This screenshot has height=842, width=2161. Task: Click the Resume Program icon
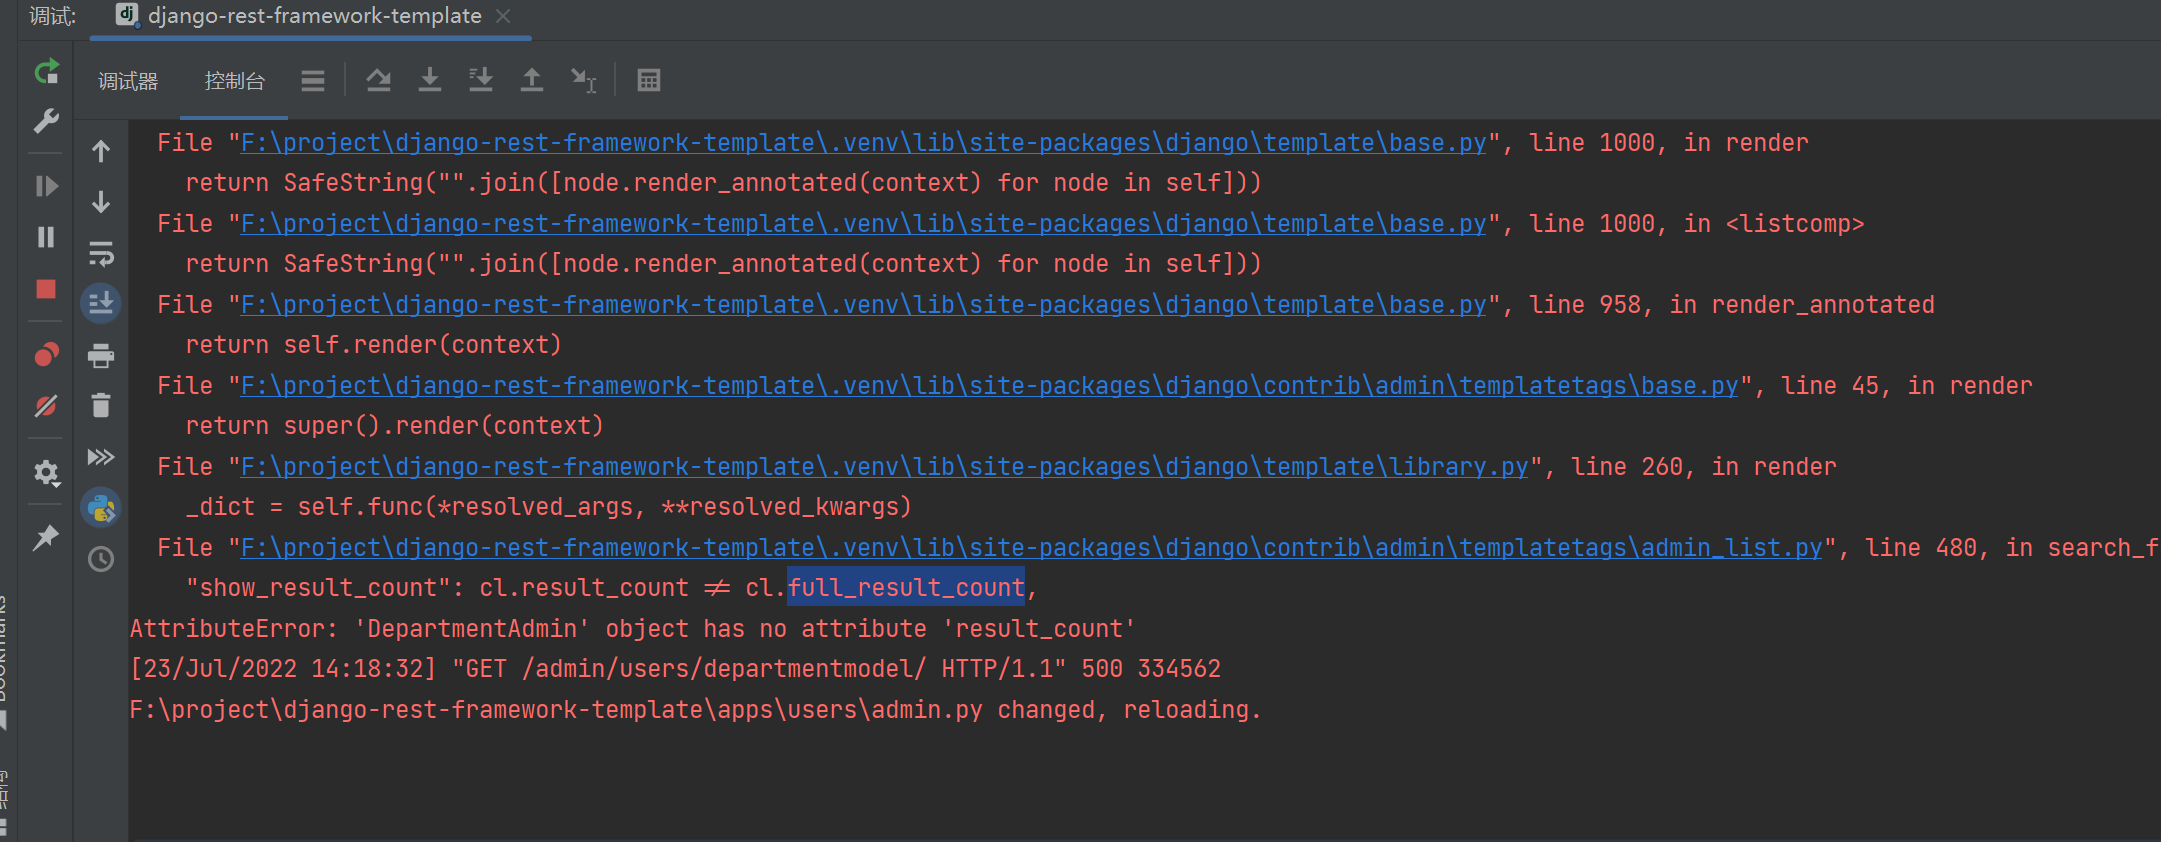(x=46, y=186)
